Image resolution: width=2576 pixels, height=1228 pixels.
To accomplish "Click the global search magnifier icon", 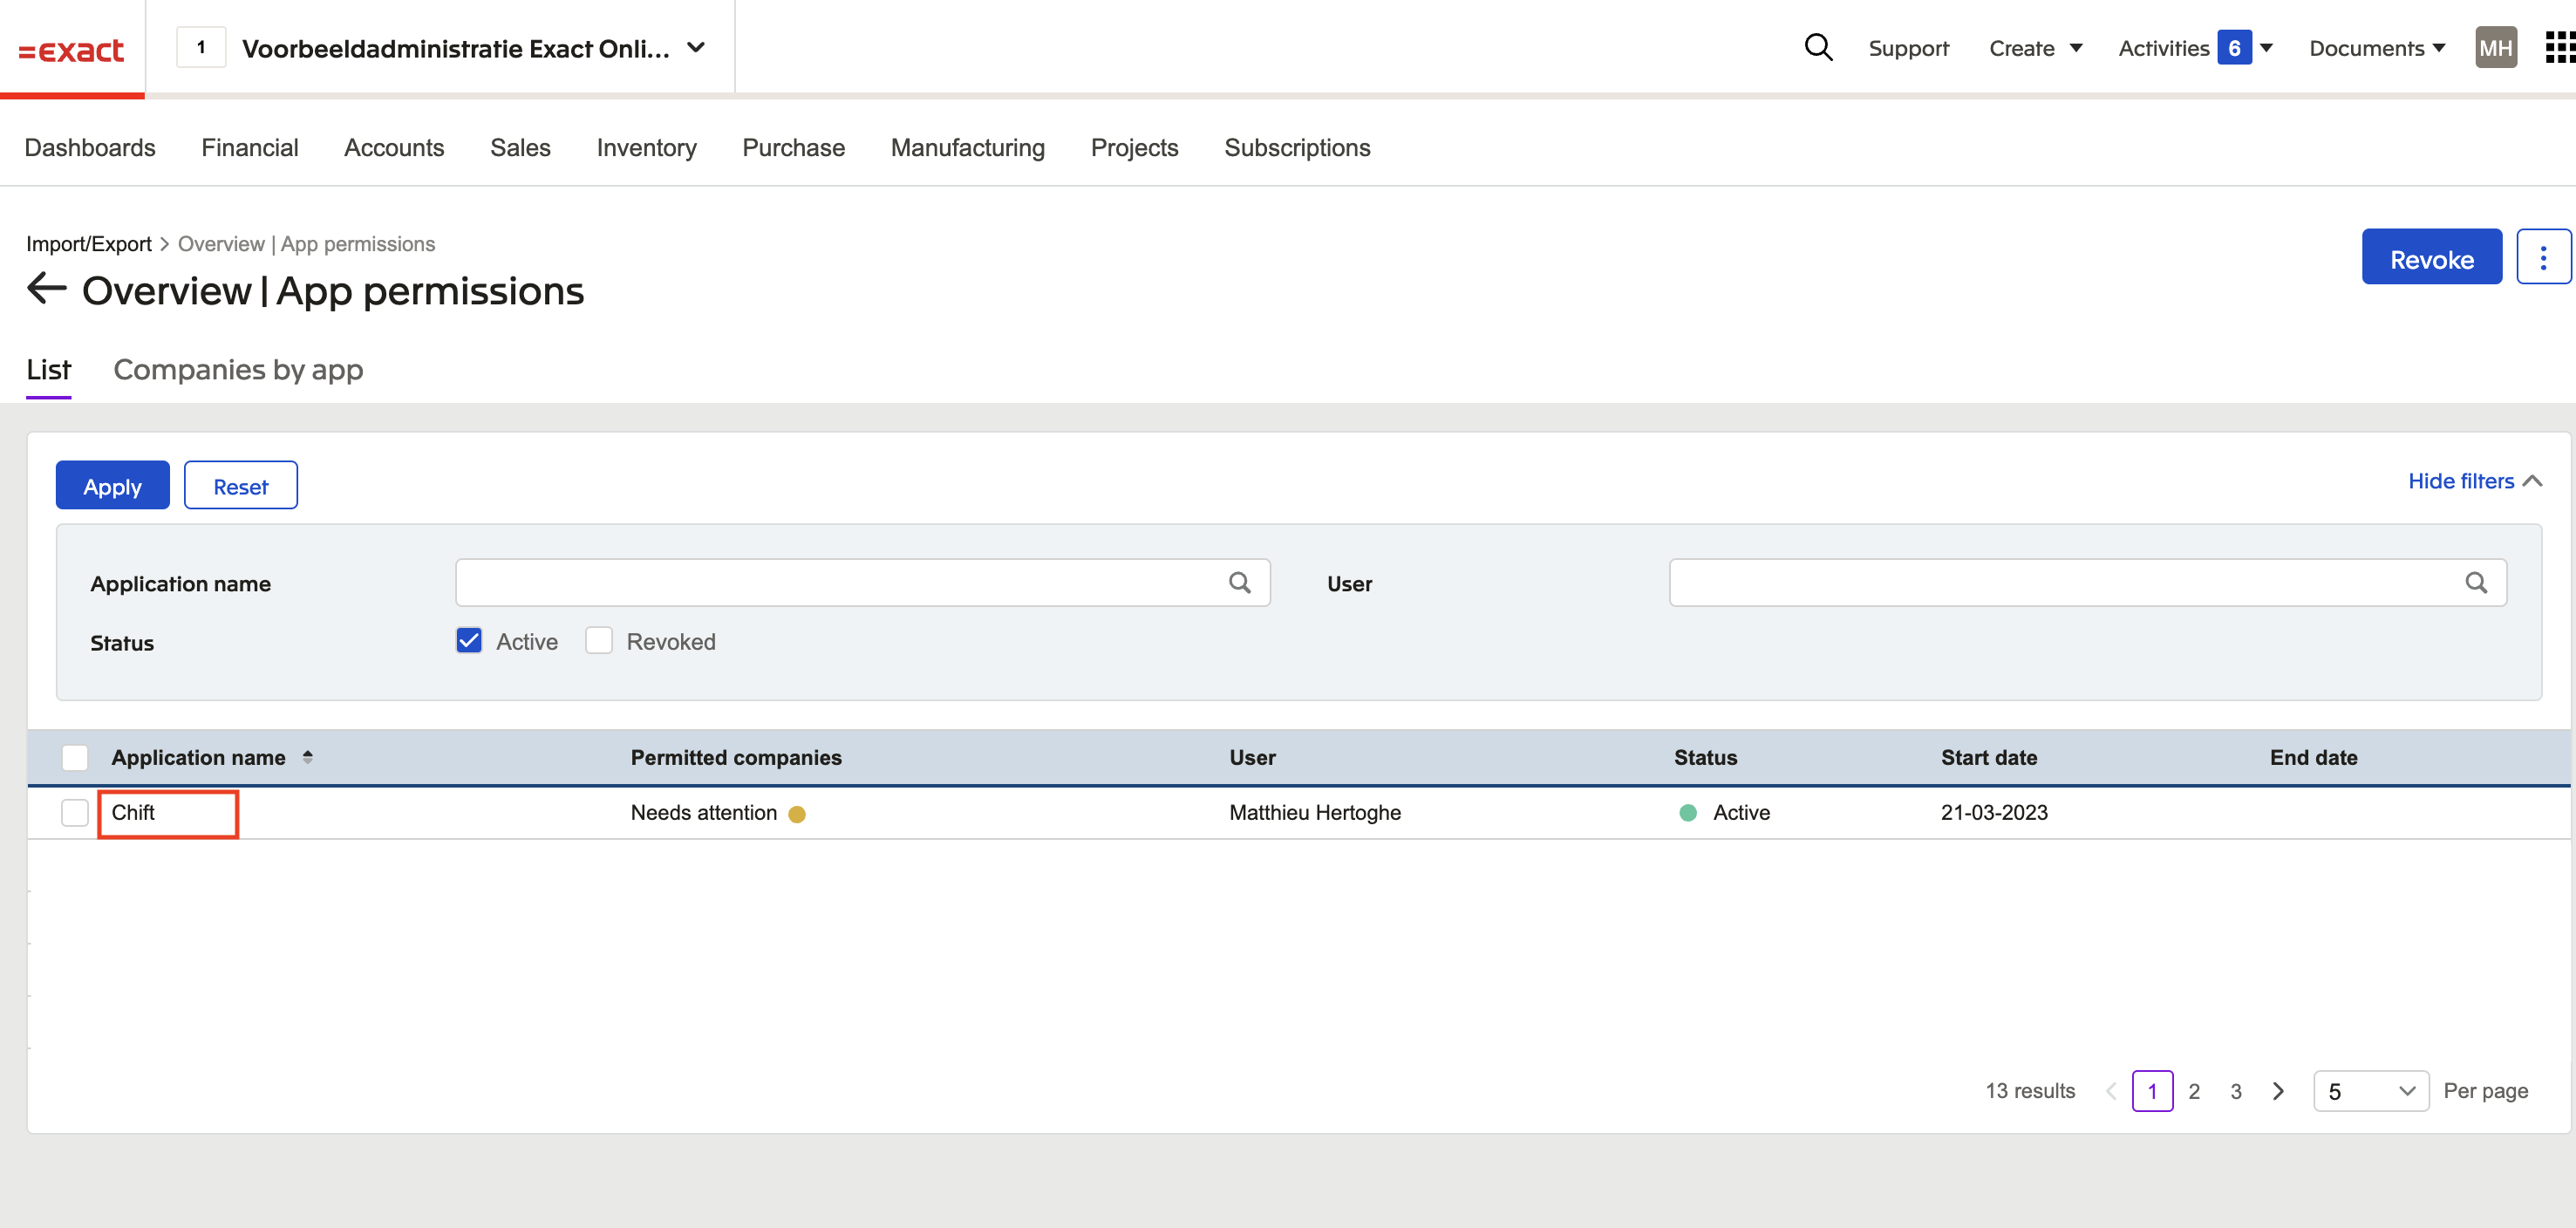I will click(1817, 47).
